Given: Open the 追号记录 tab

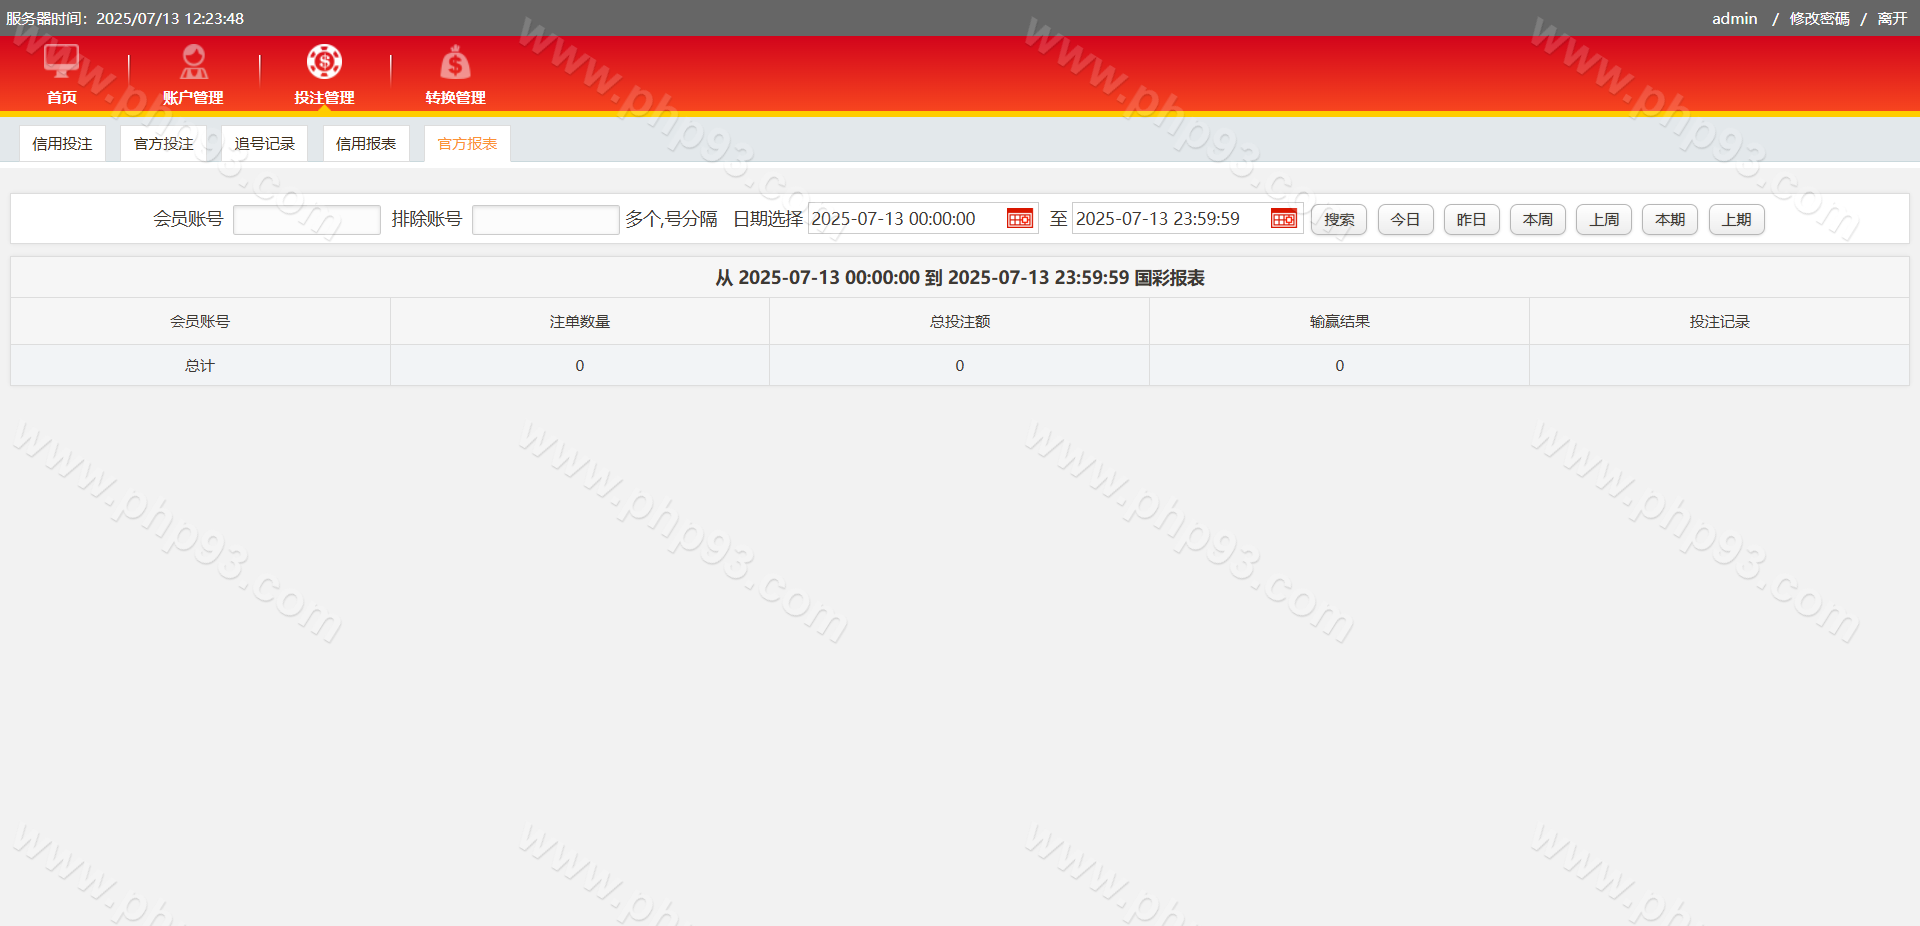Looking at the screenshot, I should click(x=265, y=144).
